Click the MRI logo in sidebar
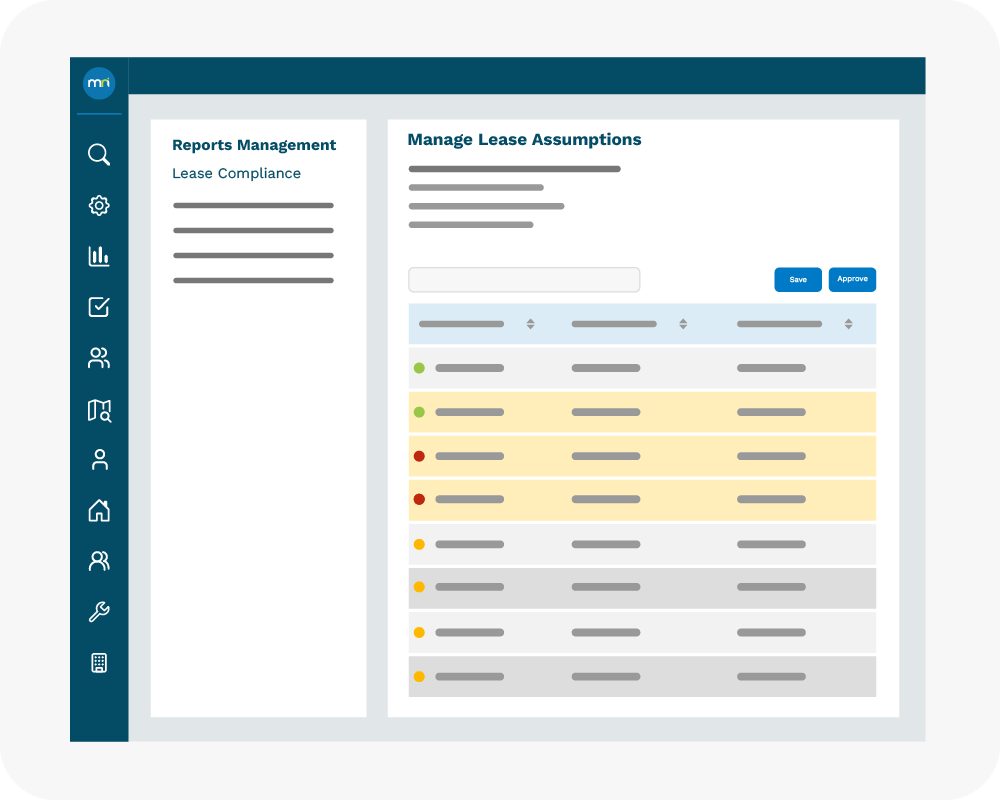The height and width of the screenshot is (800, 1000). (x=99, y=83)
